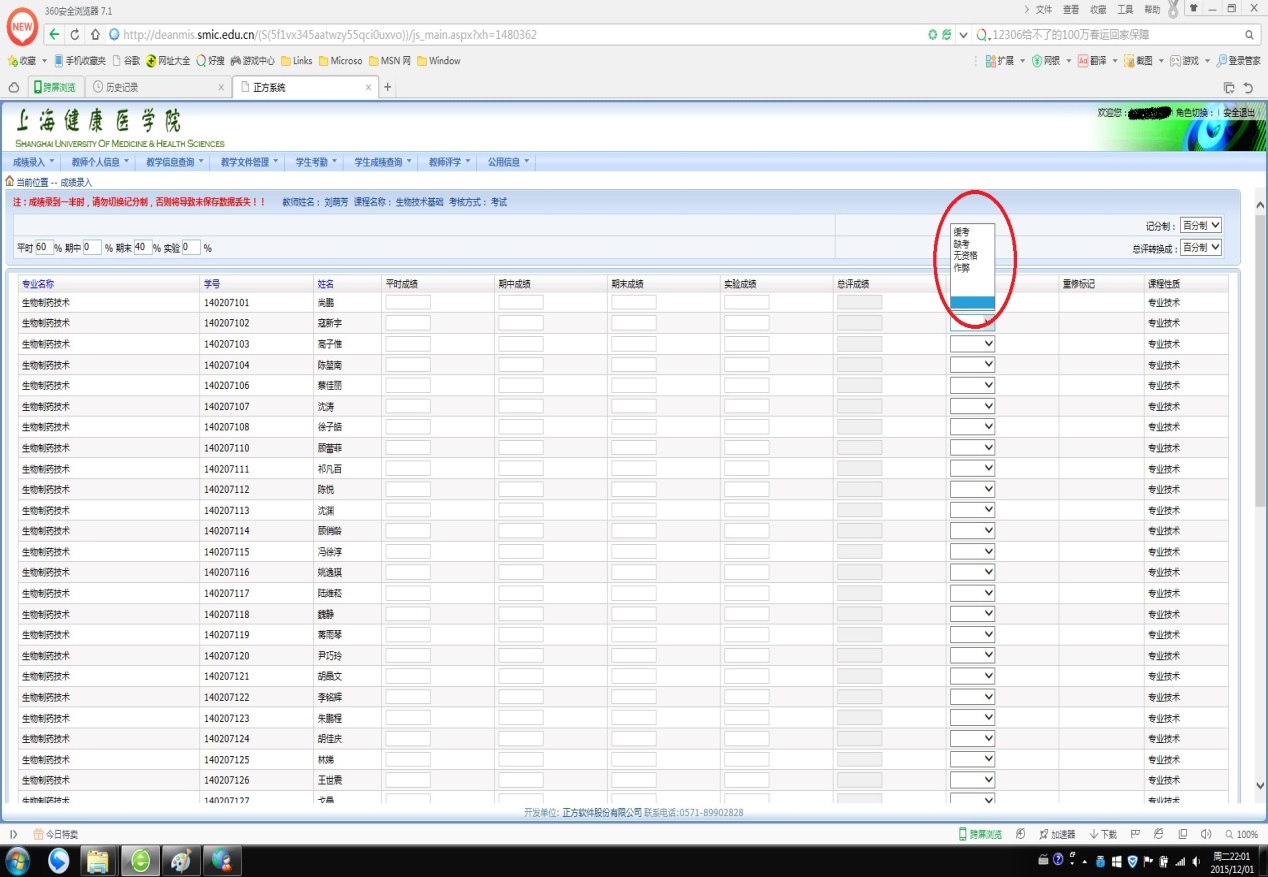1268x877 pixels.
Task: Click the home icon beside 当前位置
Action: pos(10,182)
